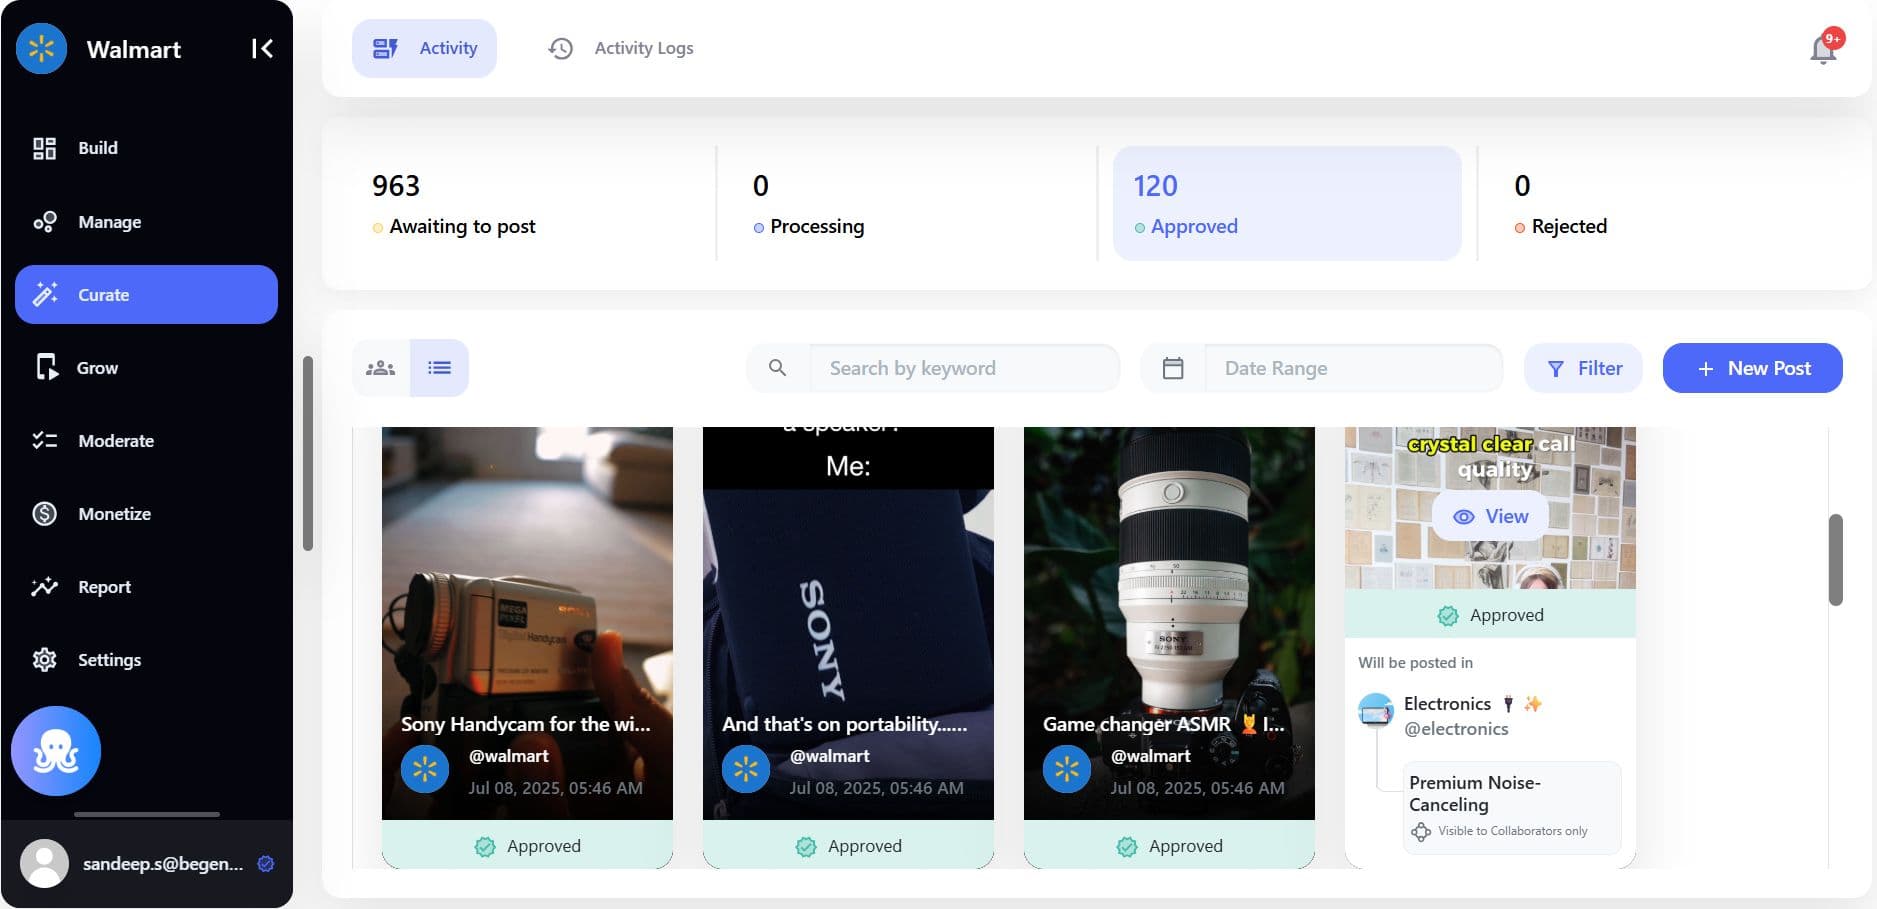Open the @electronics community handle
The height and width of the screenshot is (909, 1877).
(1456, 729)
